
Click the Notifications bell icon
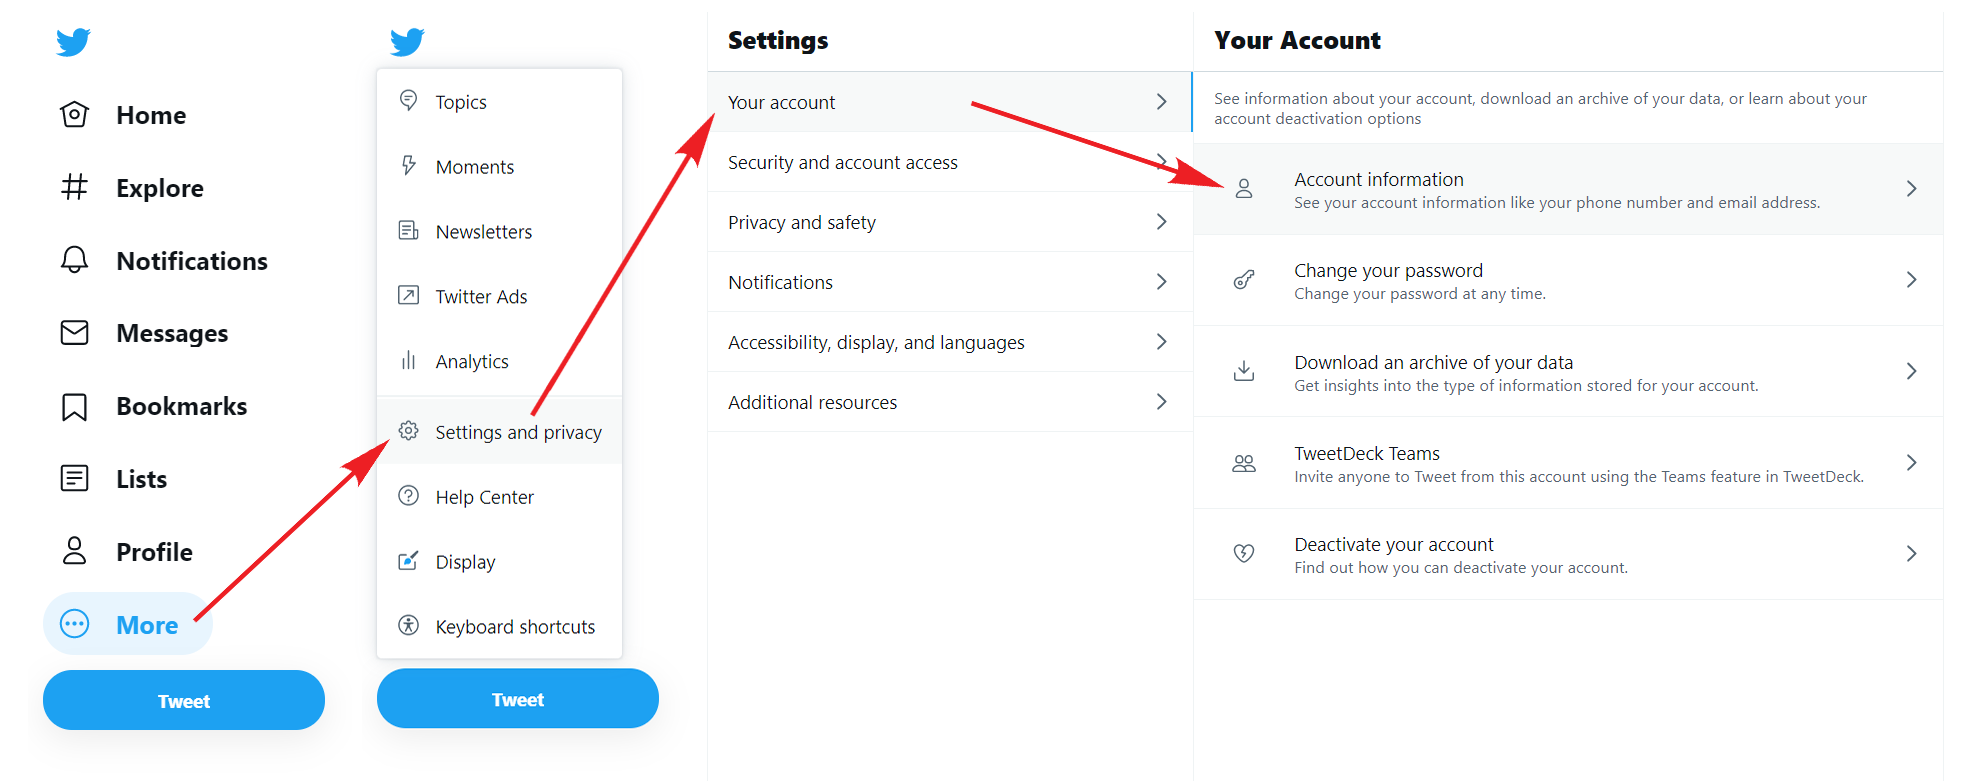(74, 260)
